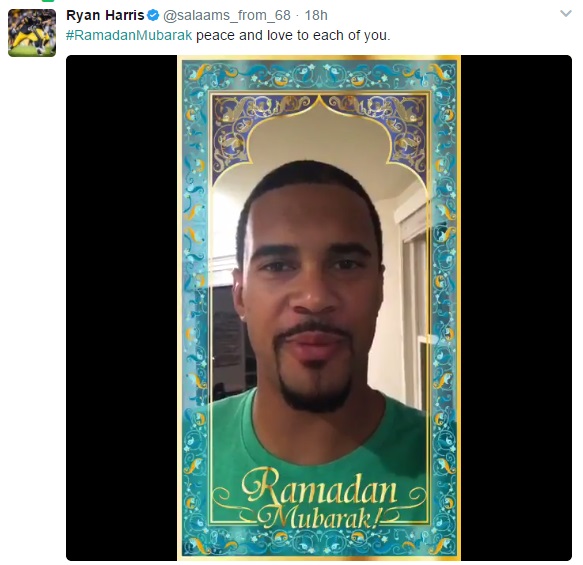583x565 pixels.
Task: Click the blue verified badge icon
Action: [x=153, y=16]
